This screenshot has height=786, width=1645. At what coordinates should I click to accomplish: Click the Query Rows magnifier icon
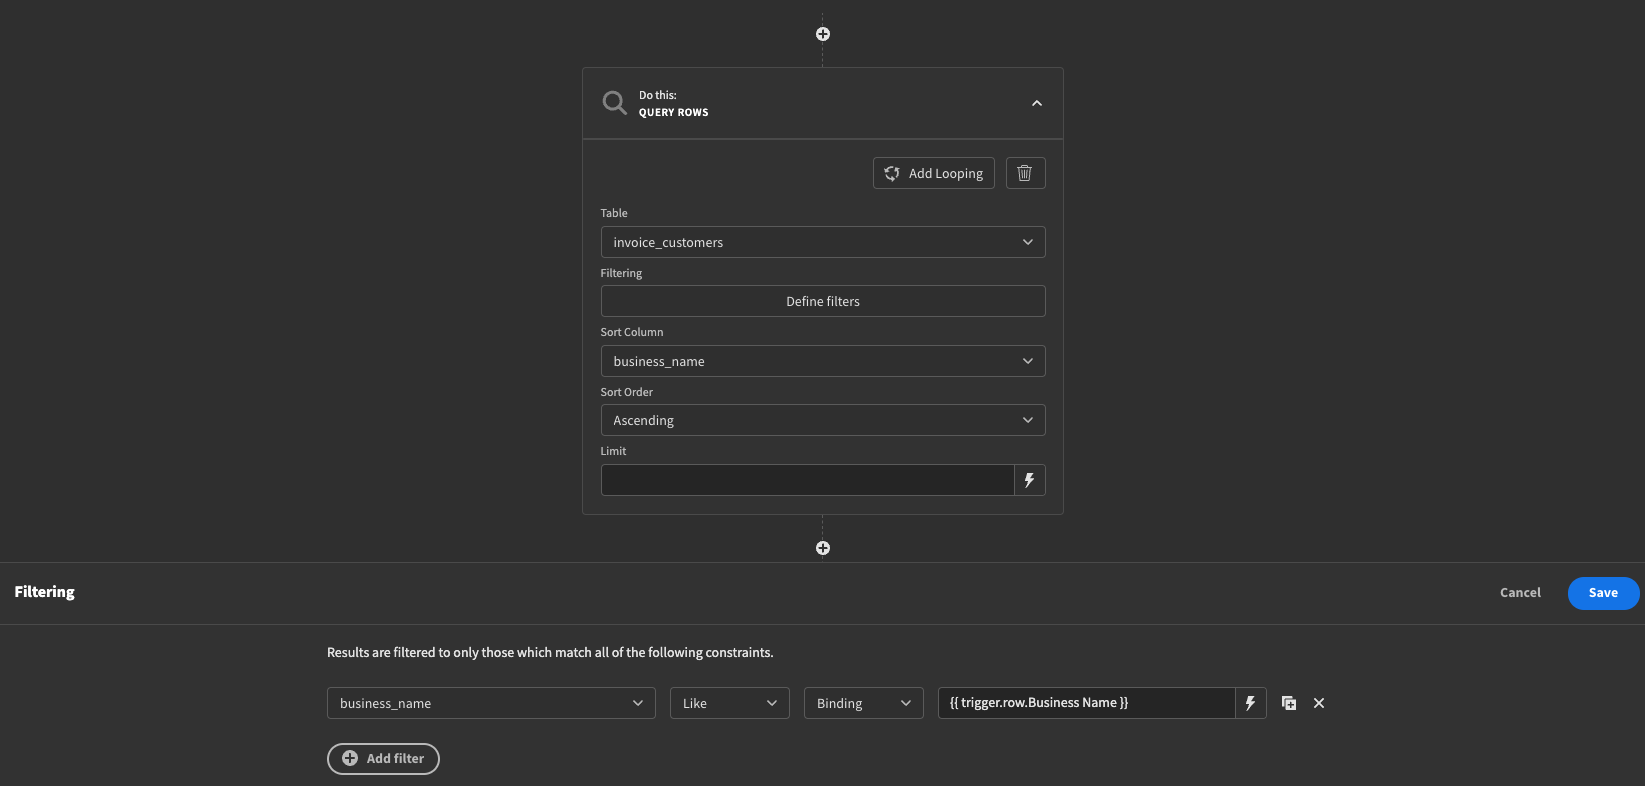[614, 103]
